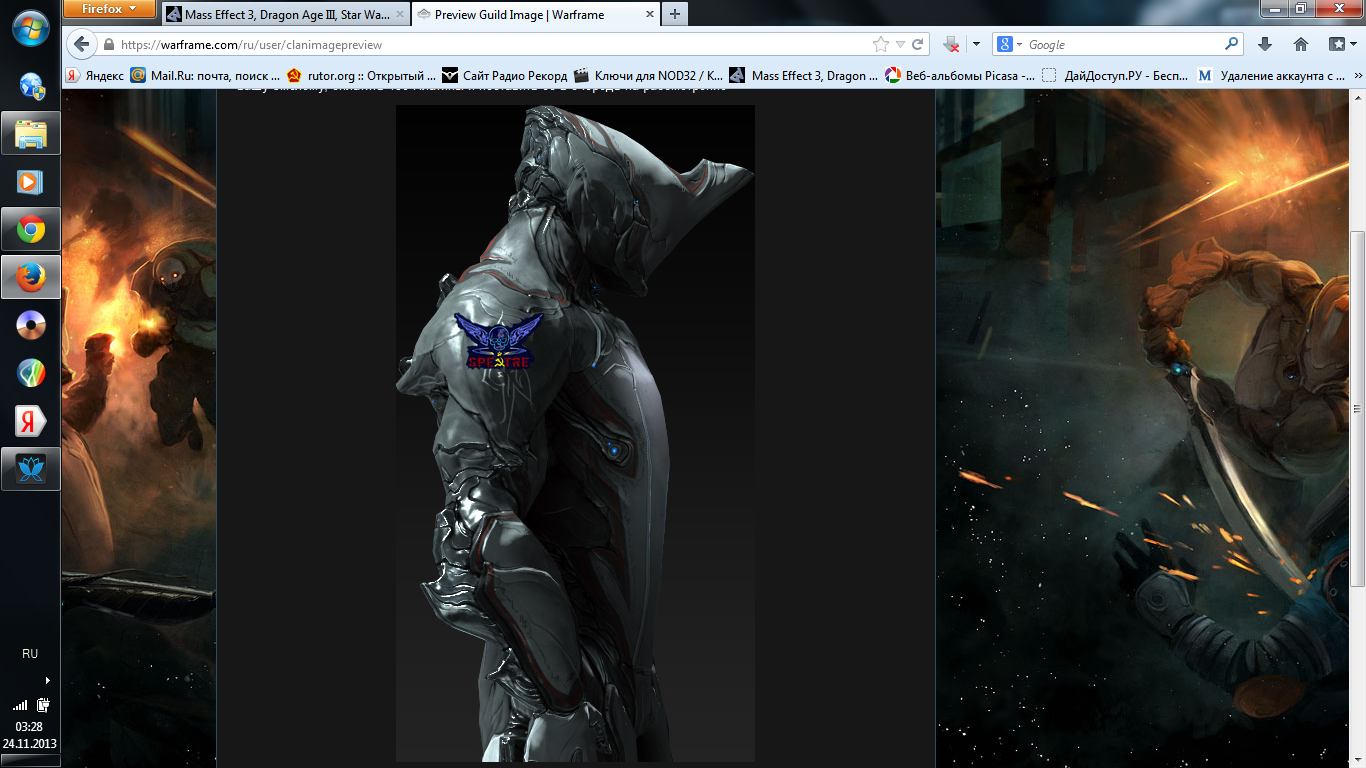1366x768 pixels.
Task: Go back with the back arrow button
Action: 81,44
